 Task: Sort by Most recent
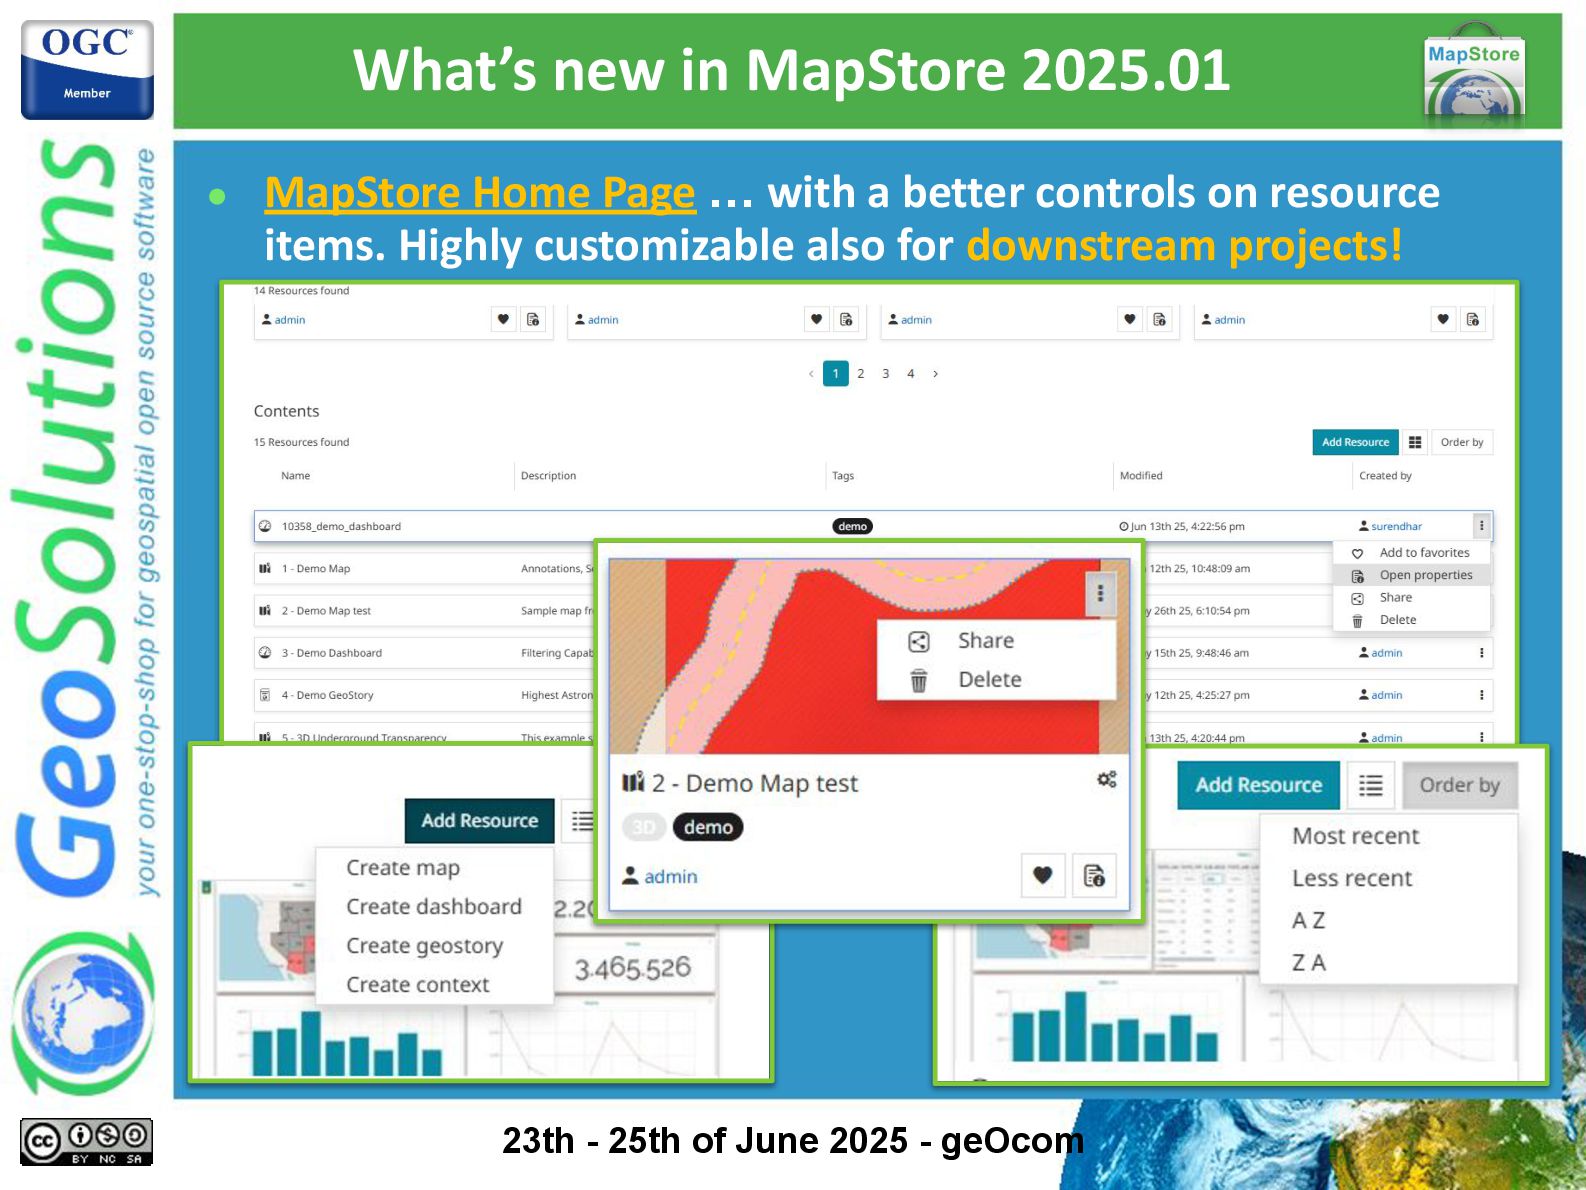tap(1356, 836)
